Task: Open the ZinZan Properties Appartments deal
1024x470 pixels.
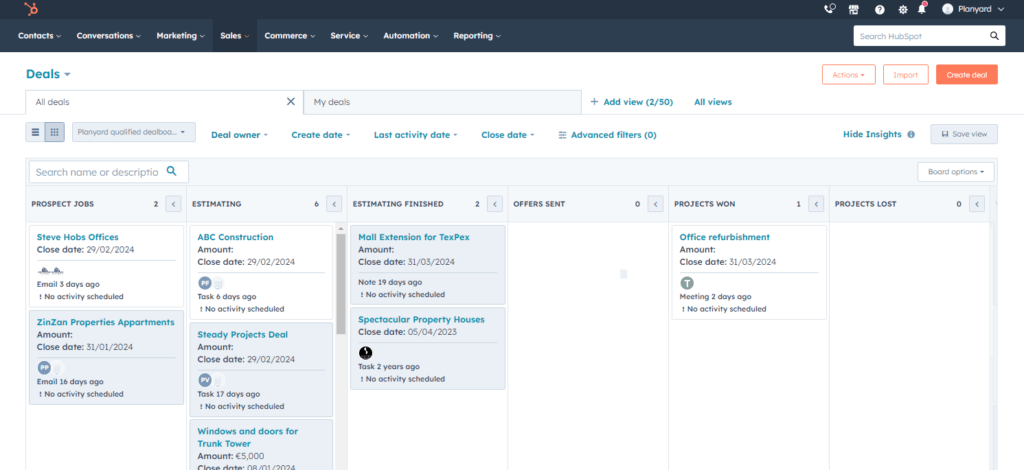Action: point(106,322)
